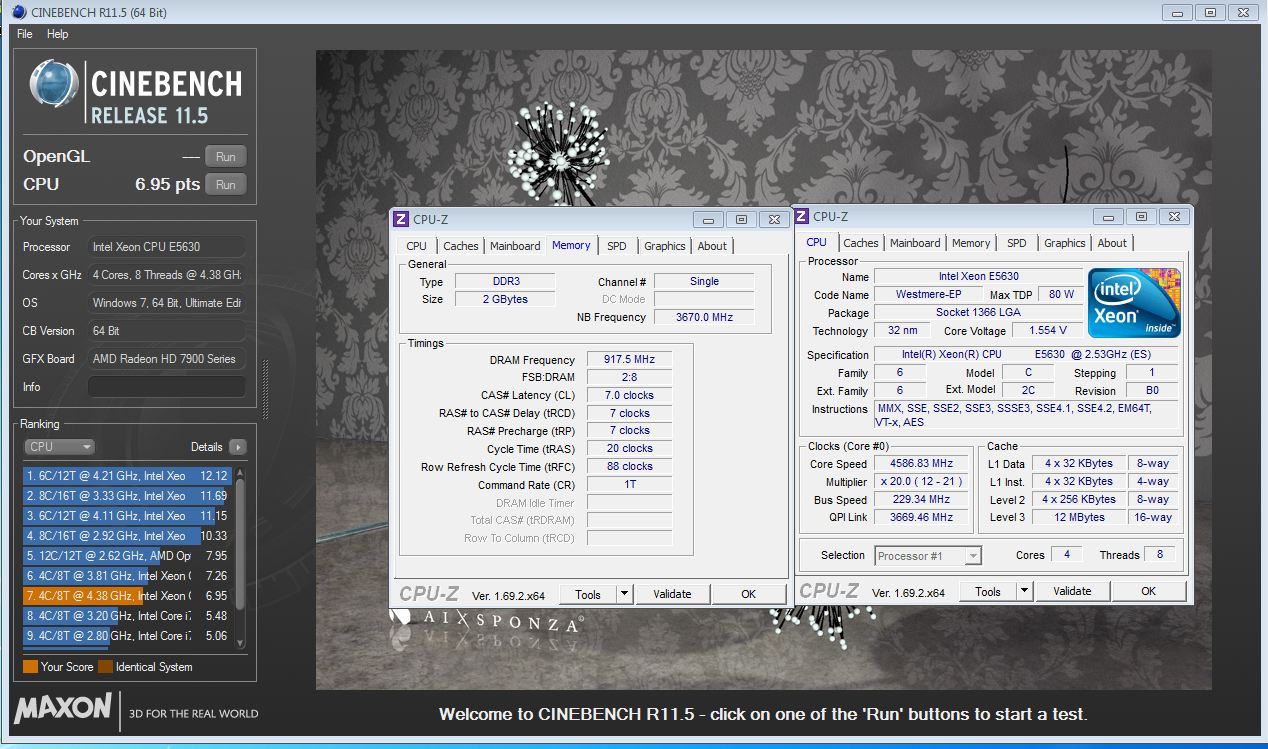This screenshot has width=1268, height=749.
Task: Open the Processor #1 selection dropdown
Action: point(928,556)
